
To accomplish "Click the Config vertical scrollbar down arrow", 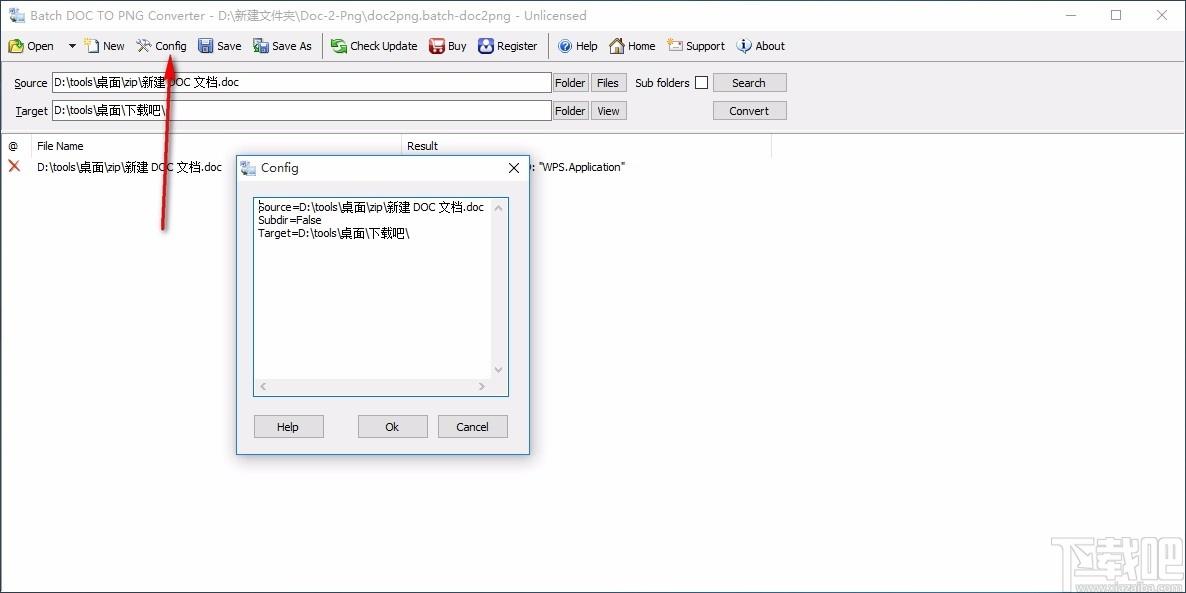I will point(498,370).
